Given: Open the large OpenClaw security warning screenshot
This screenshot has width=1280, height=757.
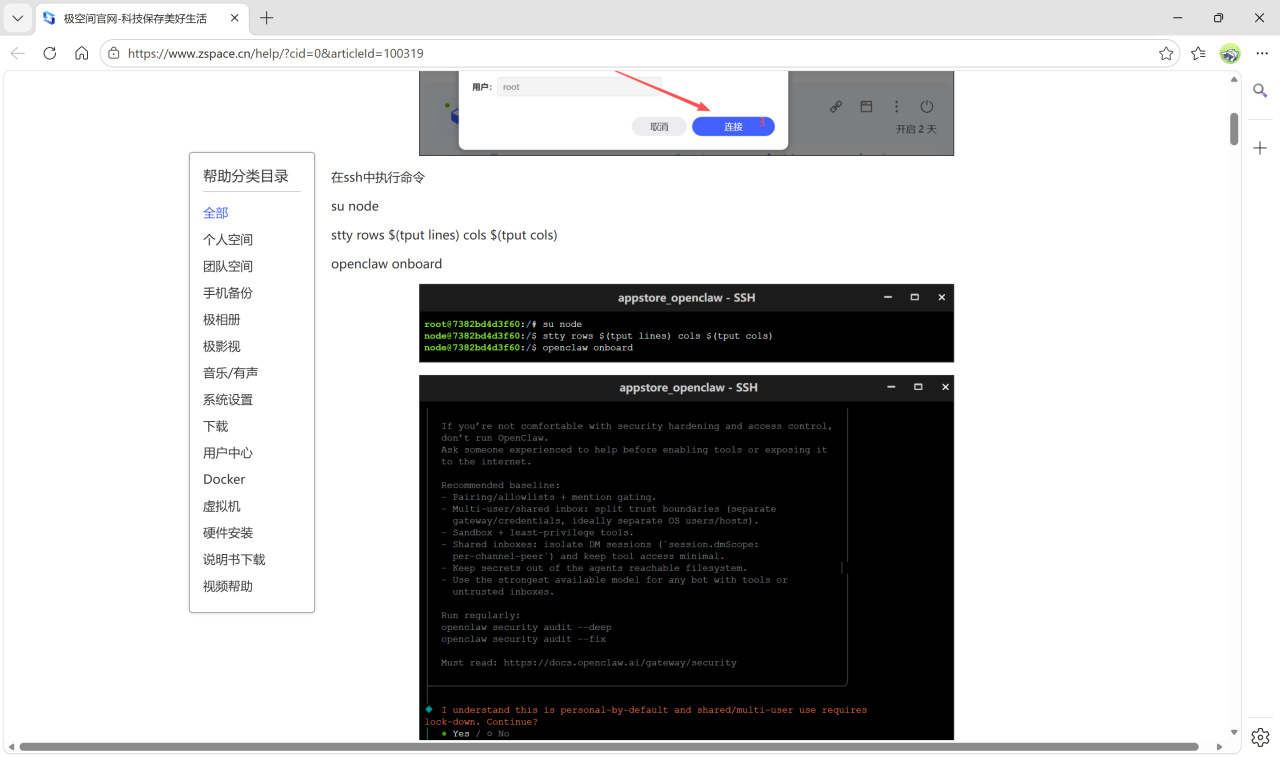Looking at the screenshot, I should (686, 558).
